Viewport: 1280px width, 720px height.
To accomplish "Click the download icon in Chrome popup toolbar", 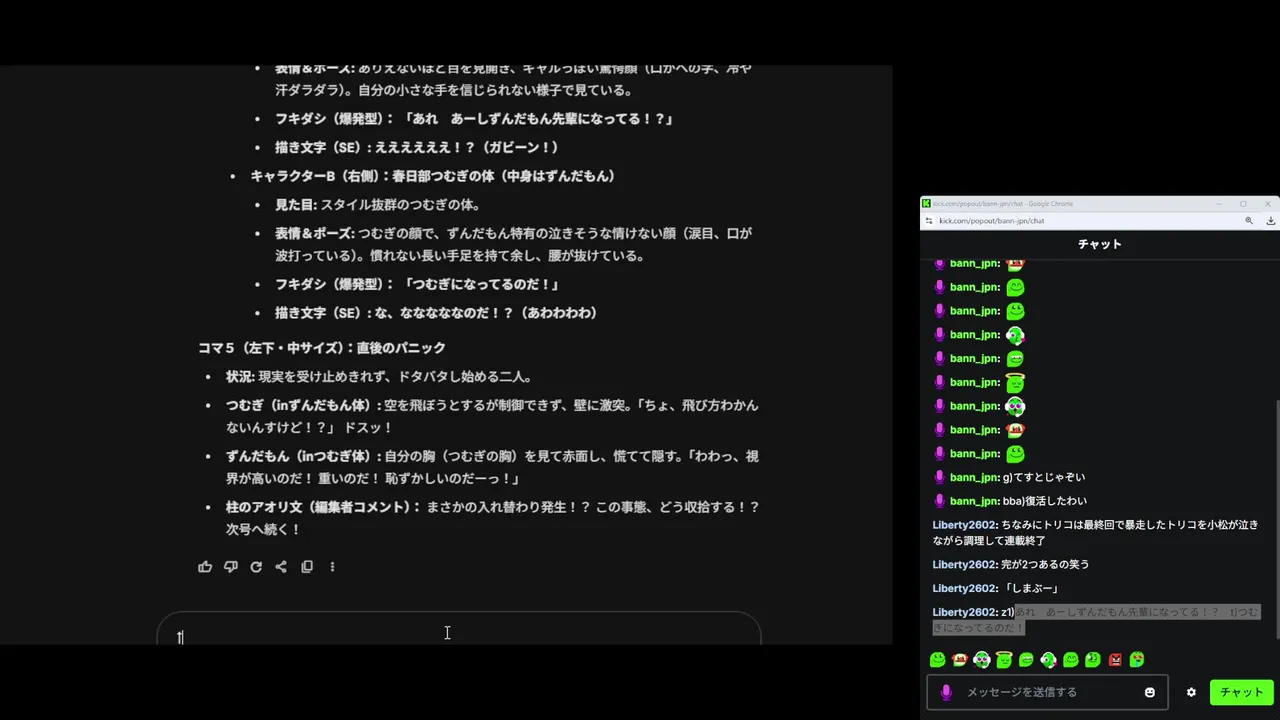I will [1270, 221].
